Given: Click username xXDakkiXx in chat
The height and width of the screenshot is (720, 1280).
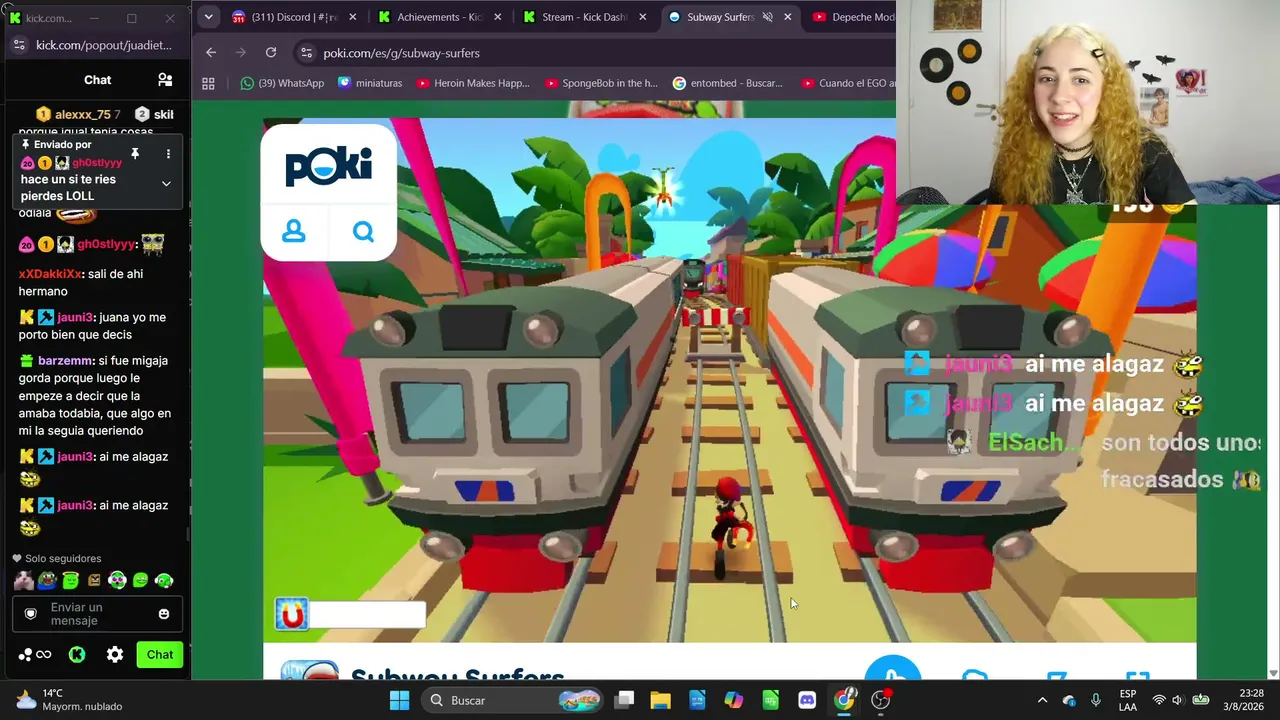Looking at the screenshot, I should [50, 274].
